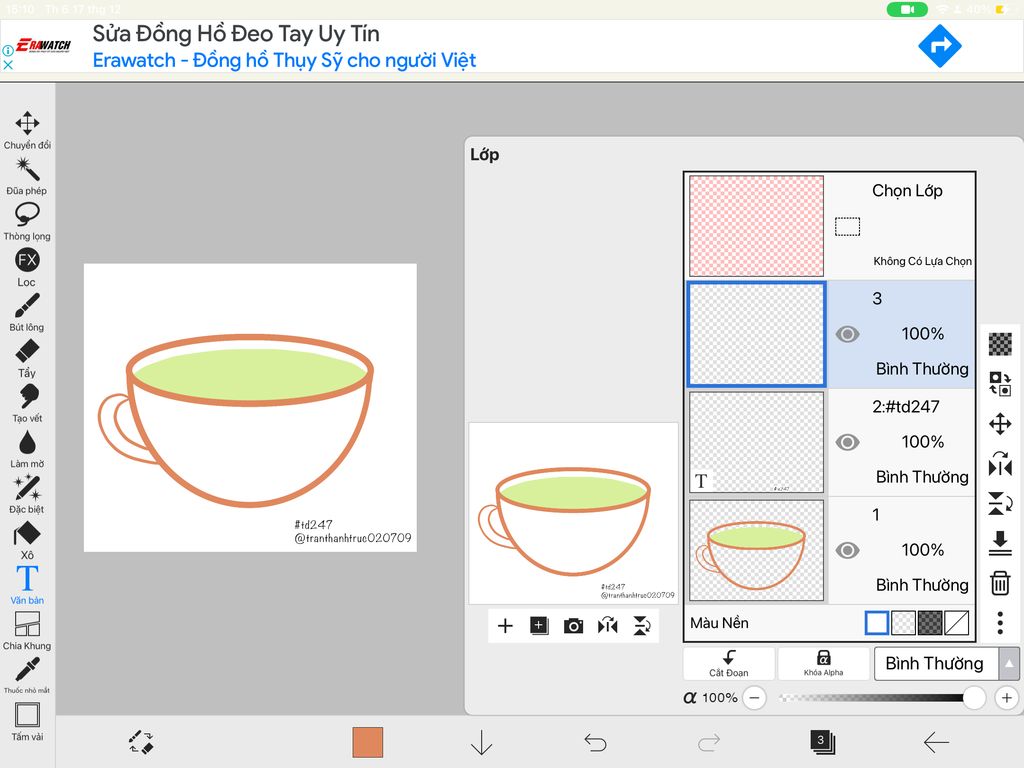1024x768 pixels.
Task: Choose the Làm mờ blur tool
Action: pyautogui.click(x=27, y=449)
